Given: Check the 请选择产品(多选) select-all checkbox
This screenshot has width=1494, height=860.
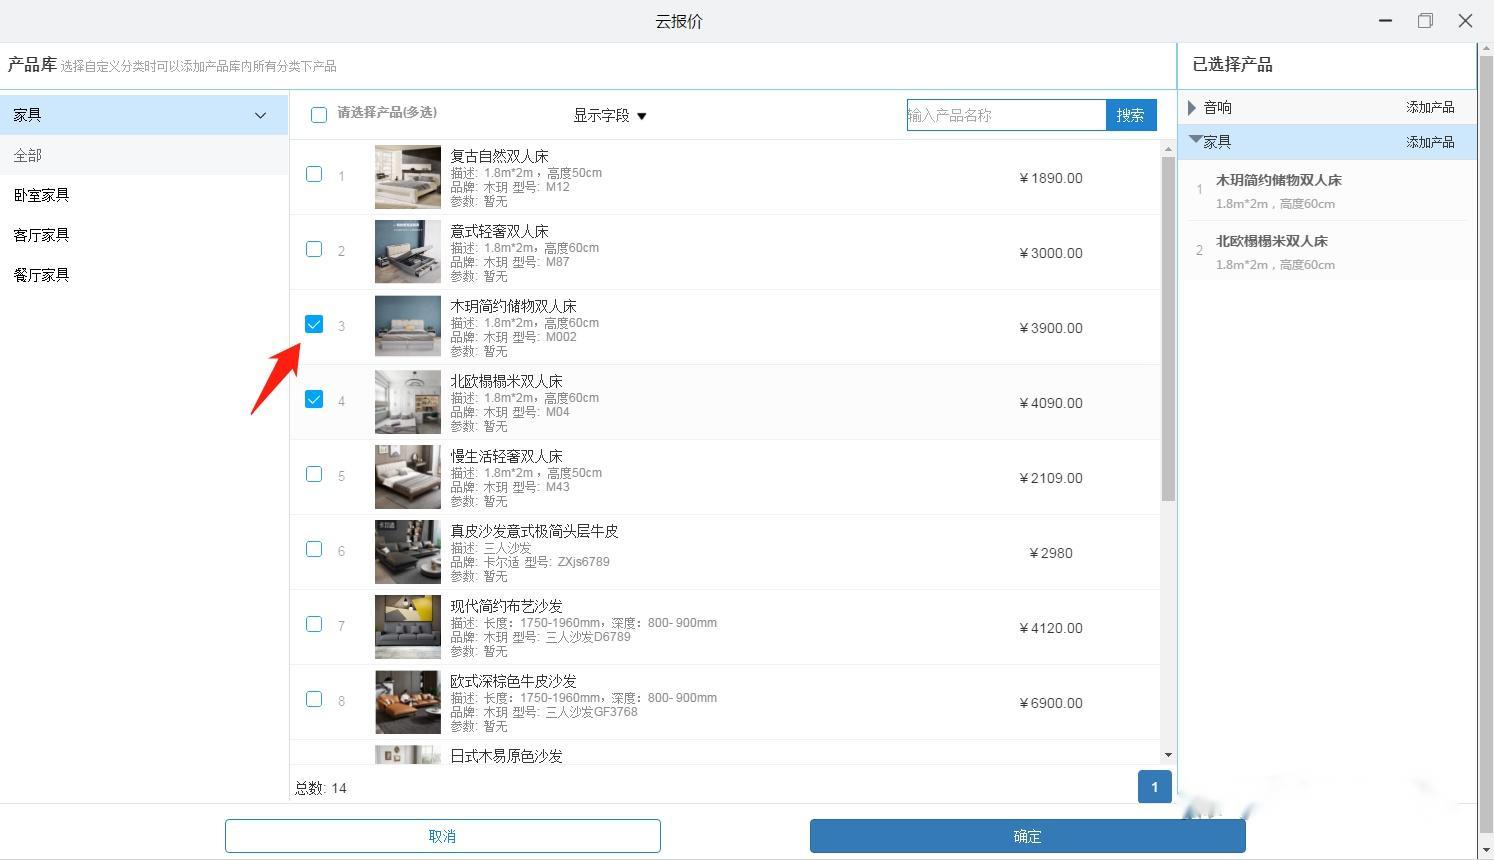Looking at the screenshot, I should point(319,115).
